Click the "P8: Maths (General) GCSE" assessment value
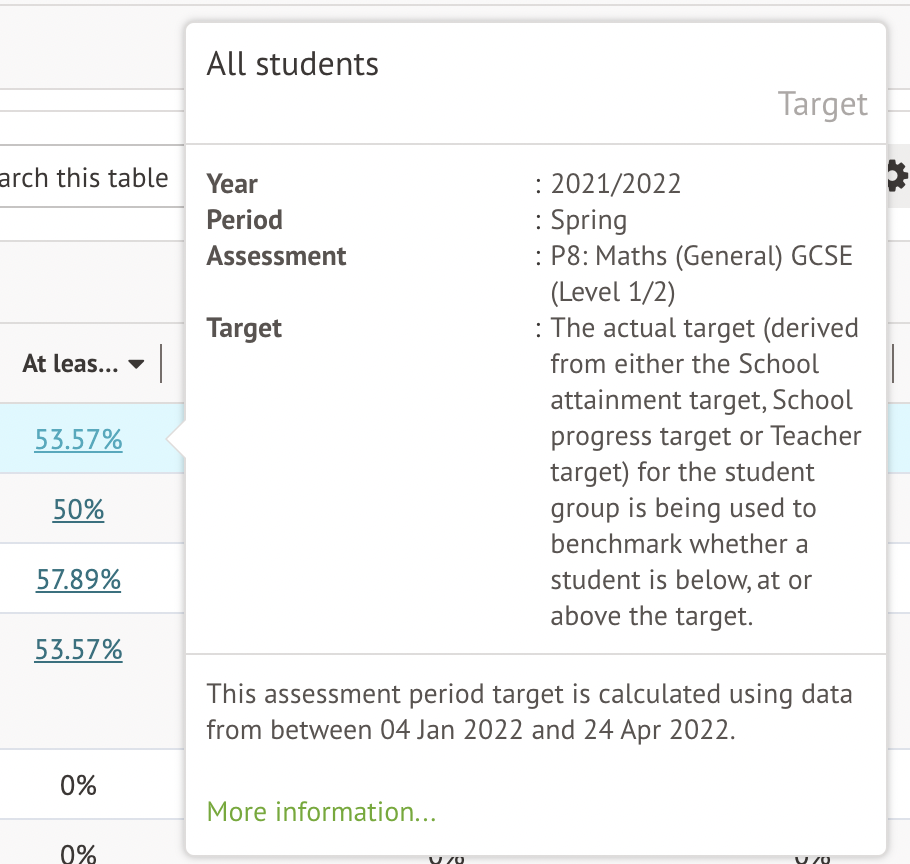The width and height of the screenshot is (910, 864). [x=701, y=256]
